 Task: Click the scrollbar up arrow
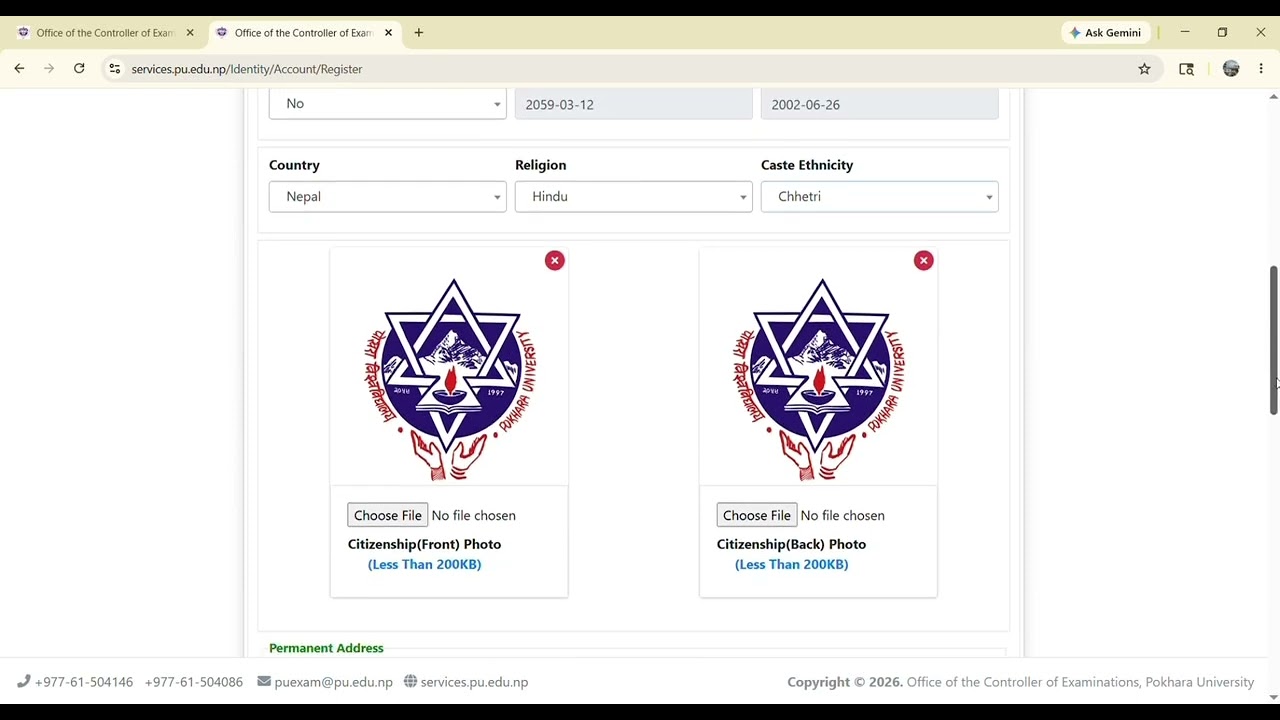tap(1273, 97)
